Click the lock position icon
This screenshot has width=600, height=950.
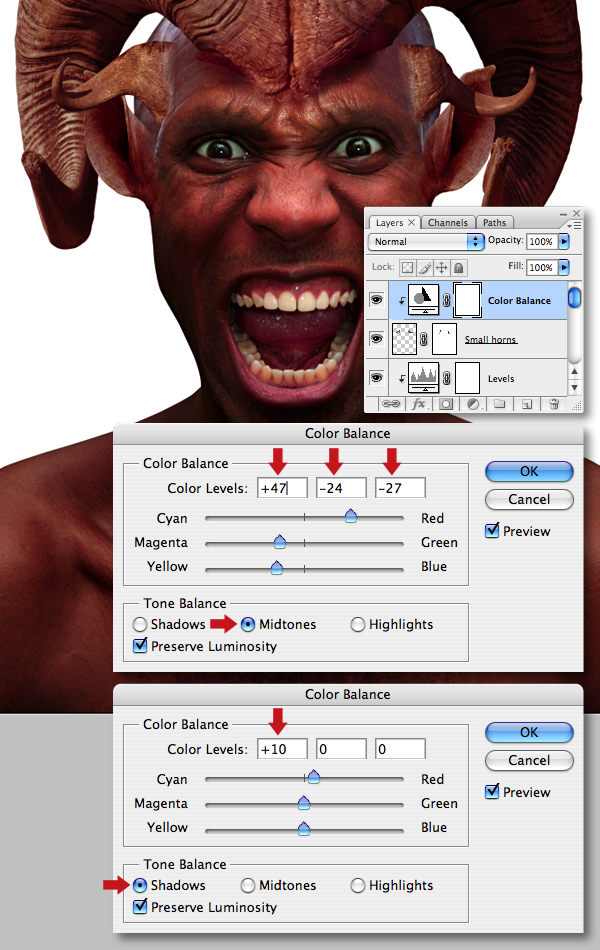click(442, 267)
